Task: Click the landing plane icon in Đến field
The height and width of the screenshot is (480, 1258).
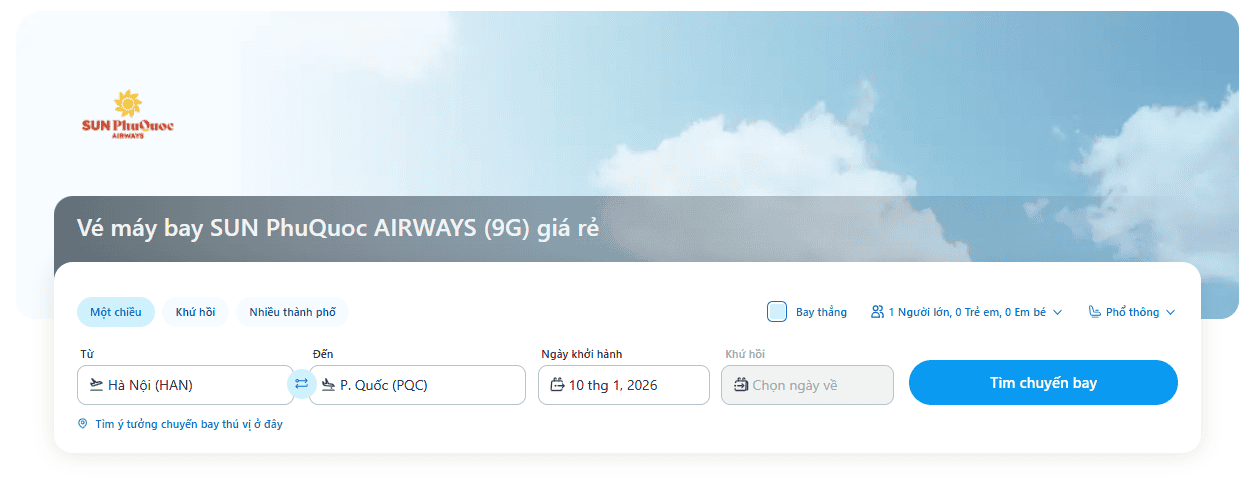Action: [328, 385]
